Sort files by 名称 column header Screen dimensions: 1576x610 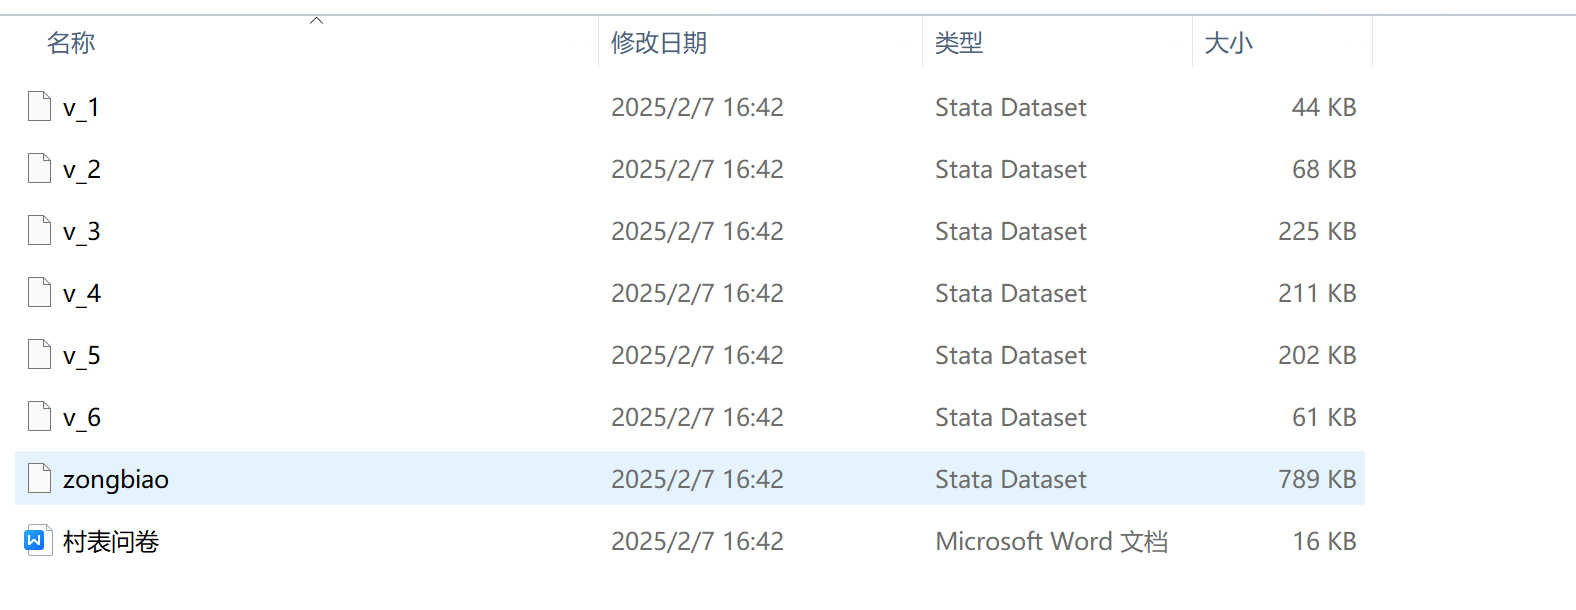71,43
